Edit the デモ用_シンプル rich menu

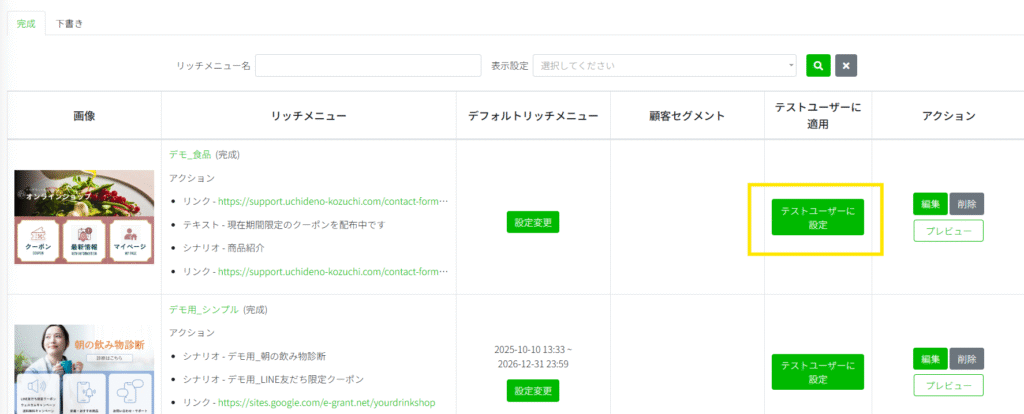[930, 358]
